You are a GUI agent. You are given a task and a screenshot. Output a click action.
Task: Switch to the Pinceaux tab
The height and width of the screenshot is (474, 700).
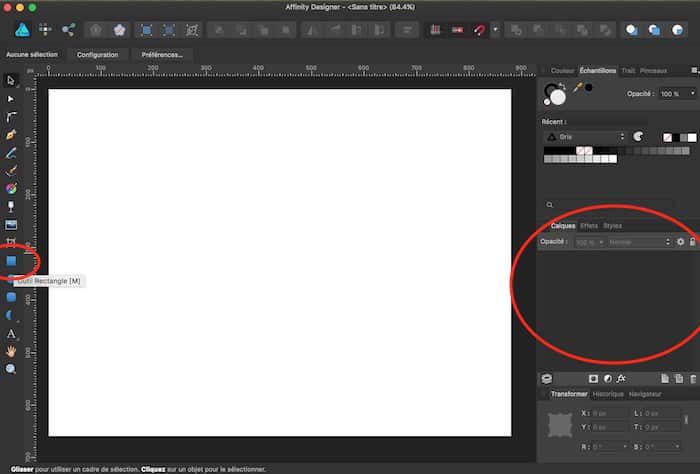click(x=653, y=71)
